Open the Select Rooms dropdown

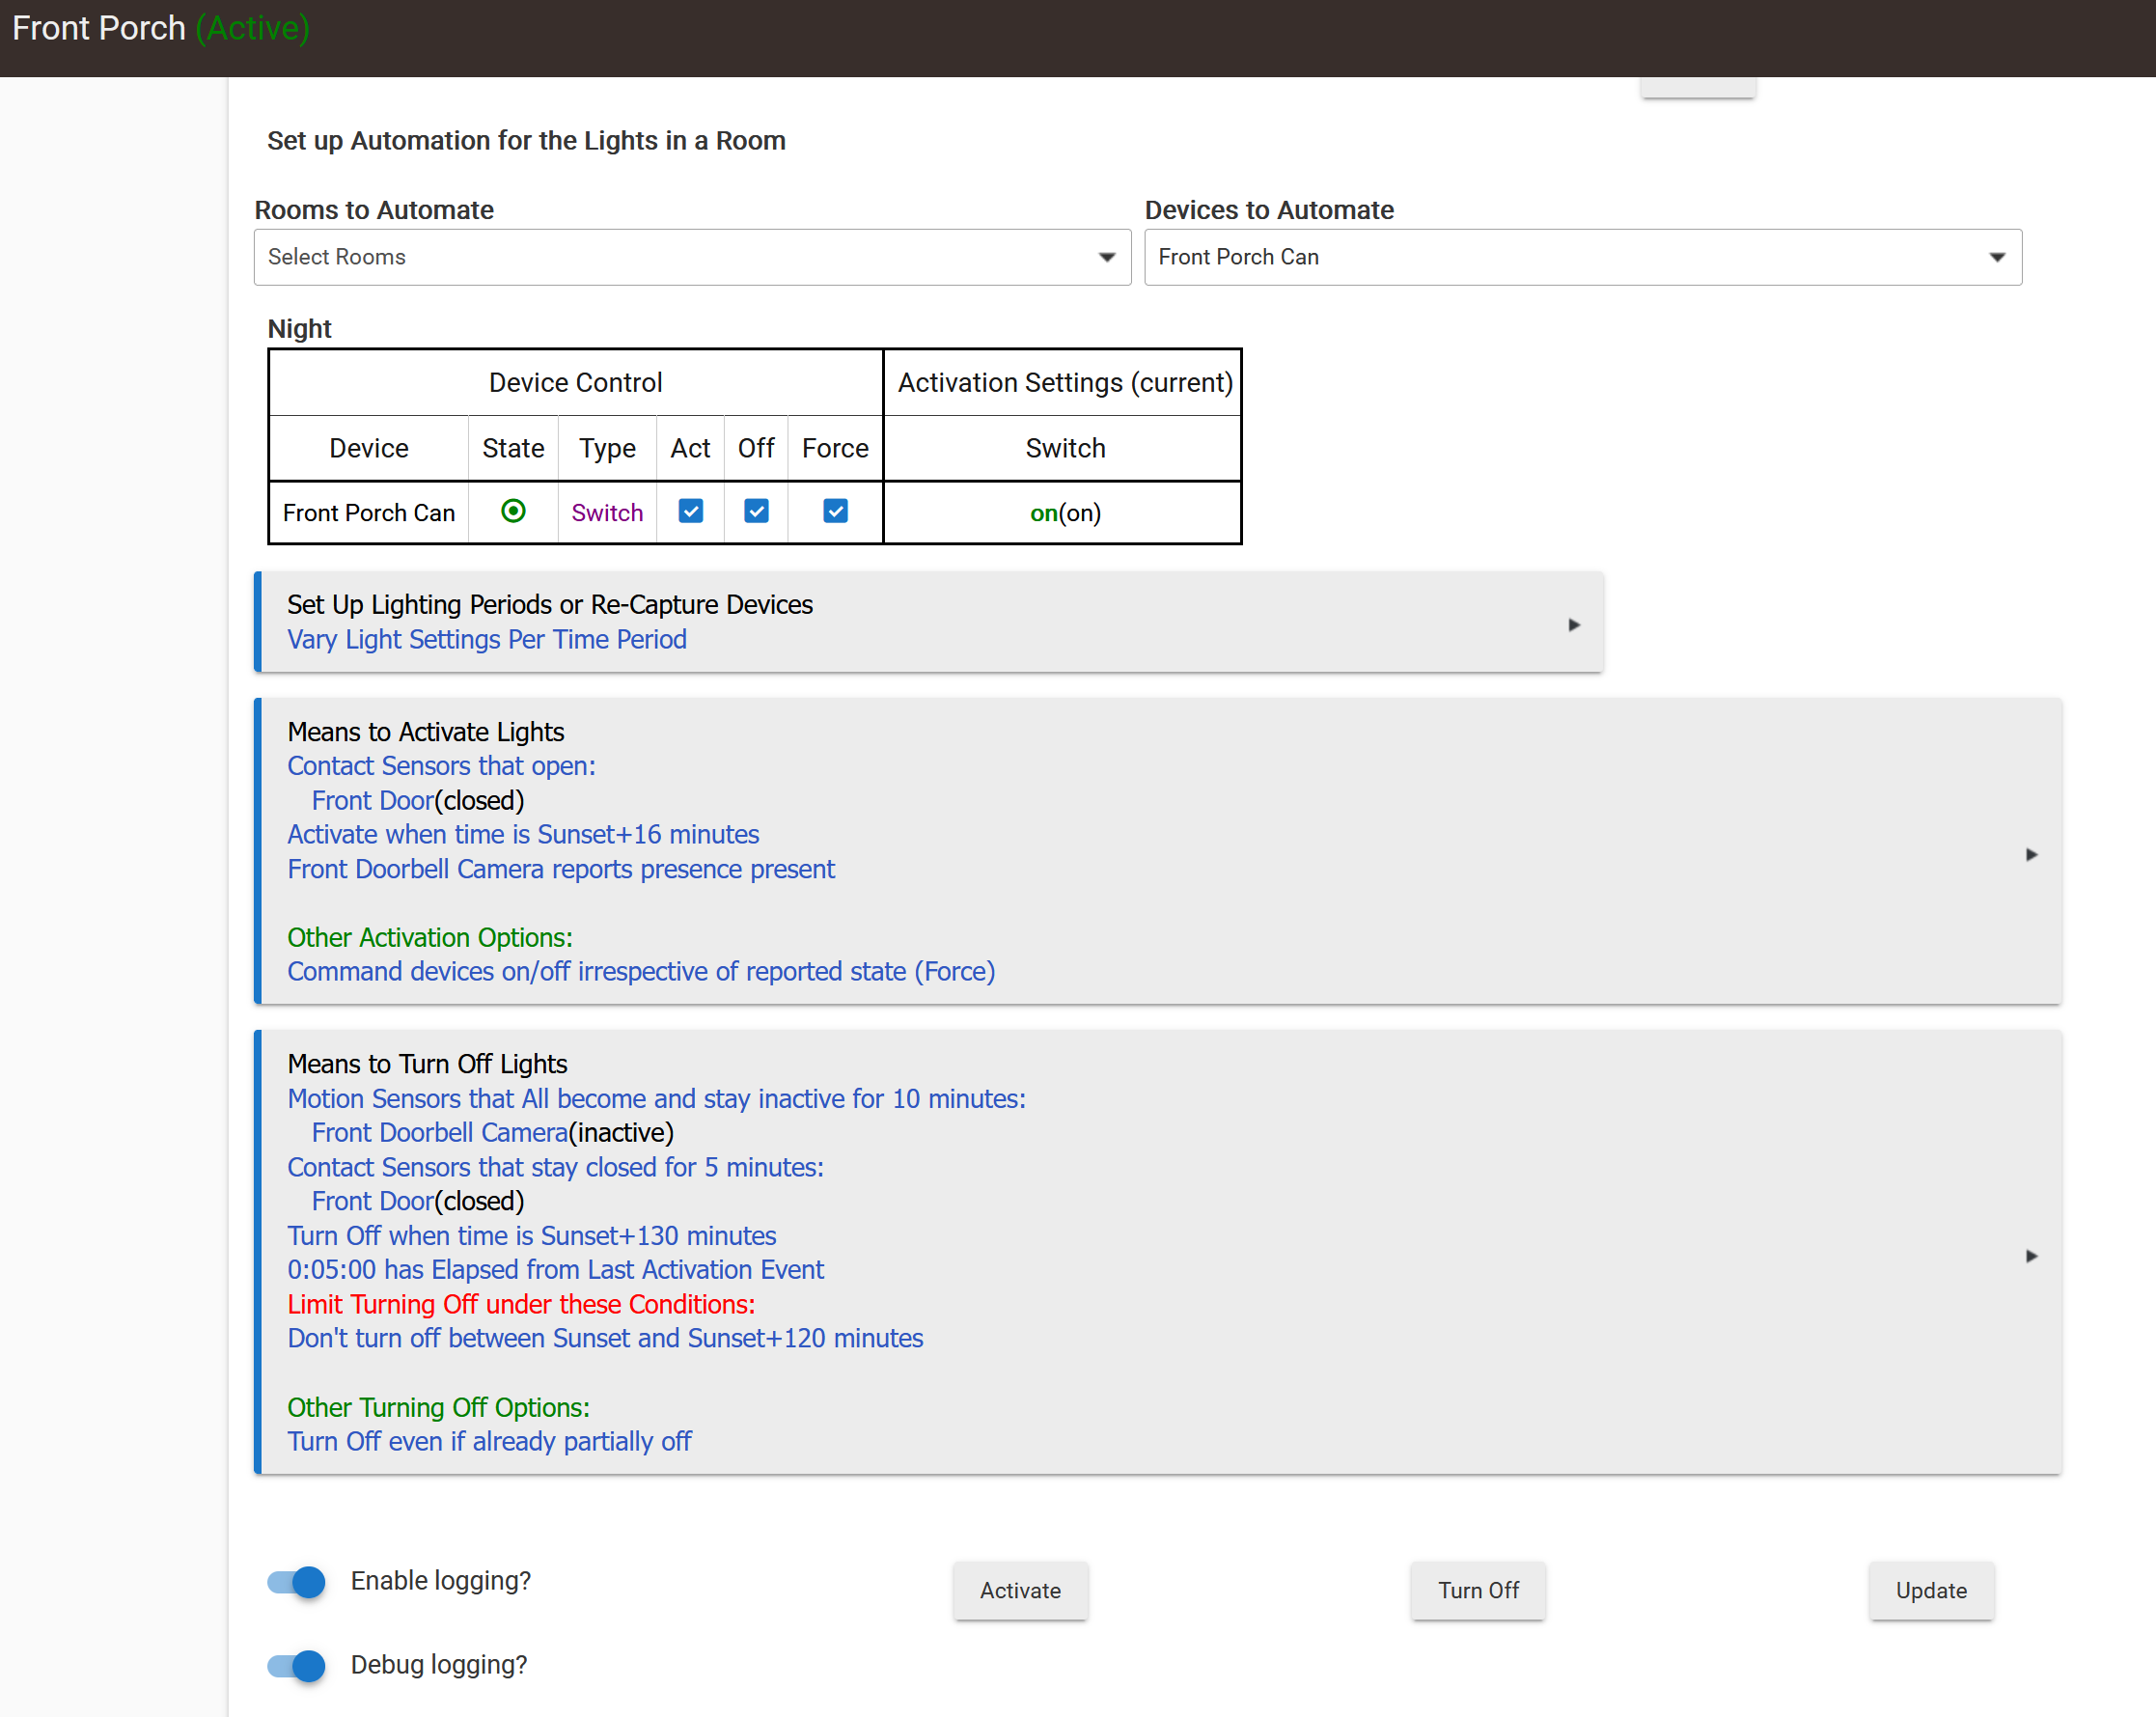692,257
